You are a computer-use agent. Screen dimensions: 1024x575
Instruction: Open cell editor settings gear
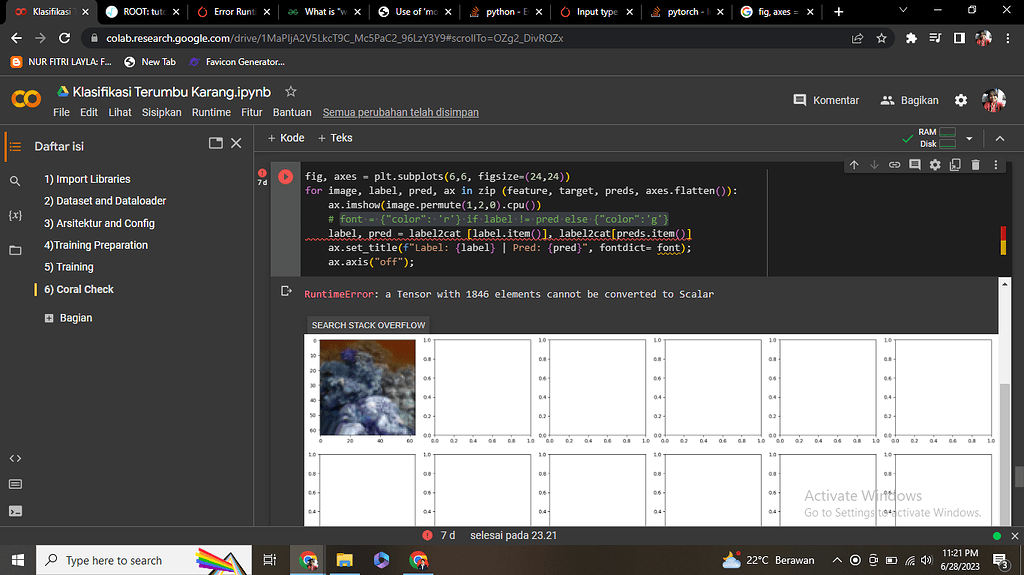(935, 165)
